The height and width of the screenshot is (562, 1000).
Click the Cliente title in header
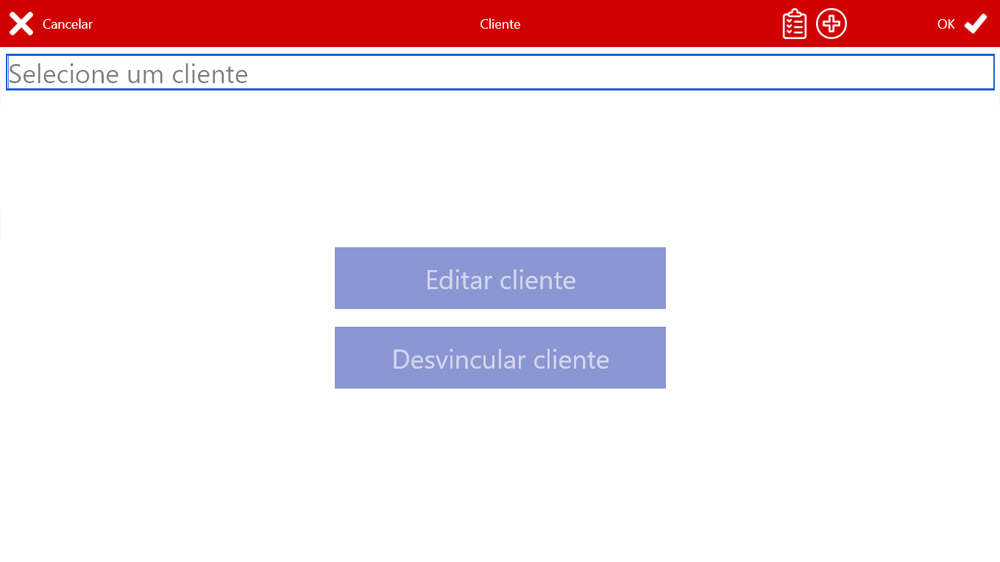point(500,24)
